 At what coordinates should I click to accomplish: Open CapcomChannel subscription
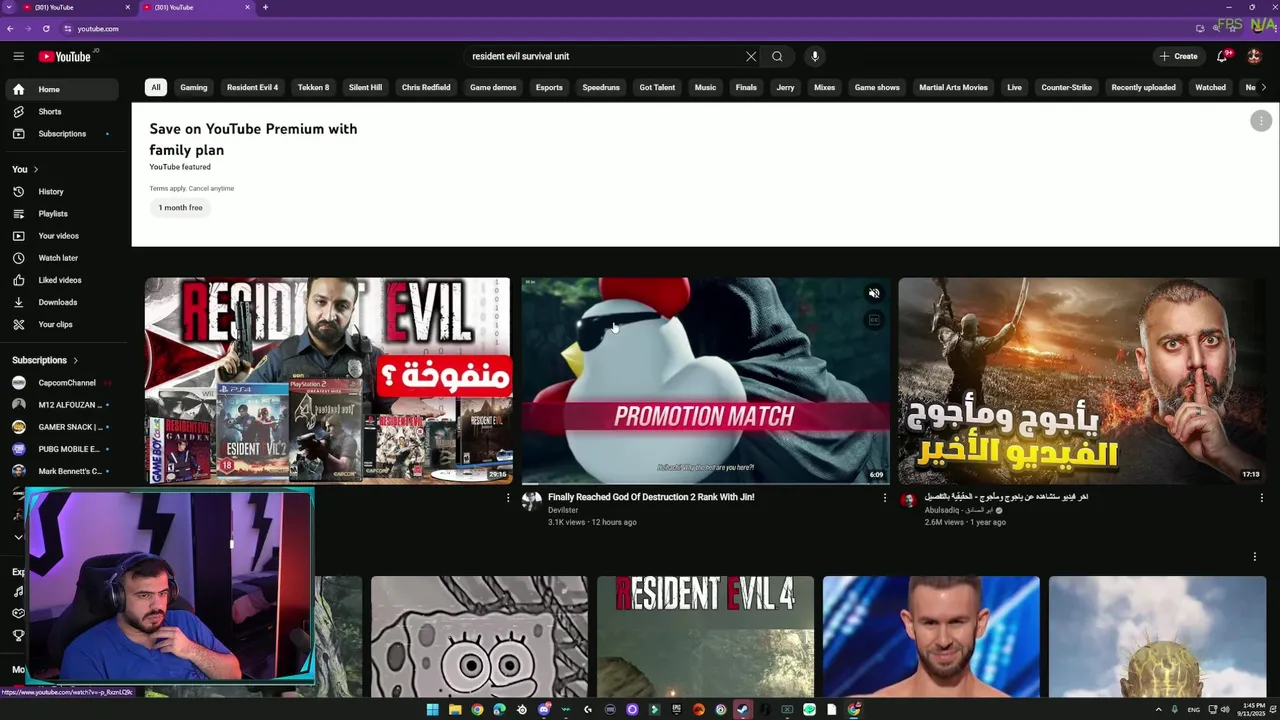point(64,383)
